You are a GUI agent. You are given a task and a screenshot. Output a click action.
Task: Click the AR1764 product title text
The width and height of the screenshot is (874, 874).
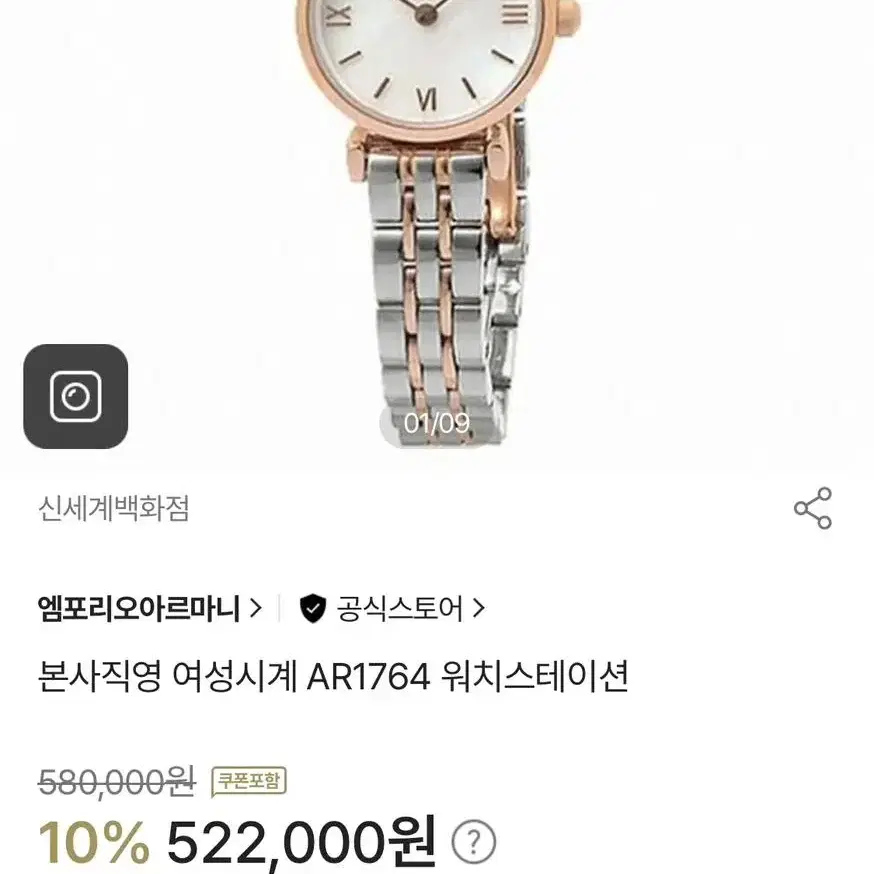pos(333,676)
